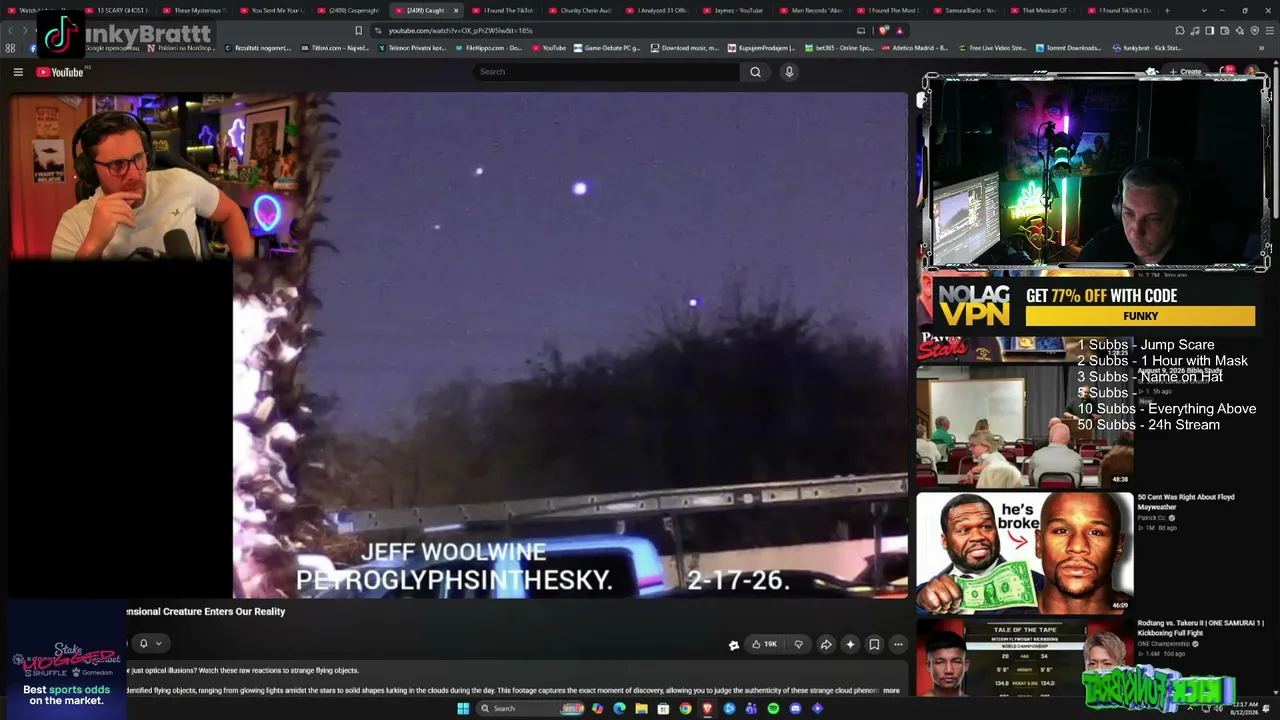Open the 'Torrent Downloads' bookmark
This screenshot has width=1280, height=720.
1068,48
